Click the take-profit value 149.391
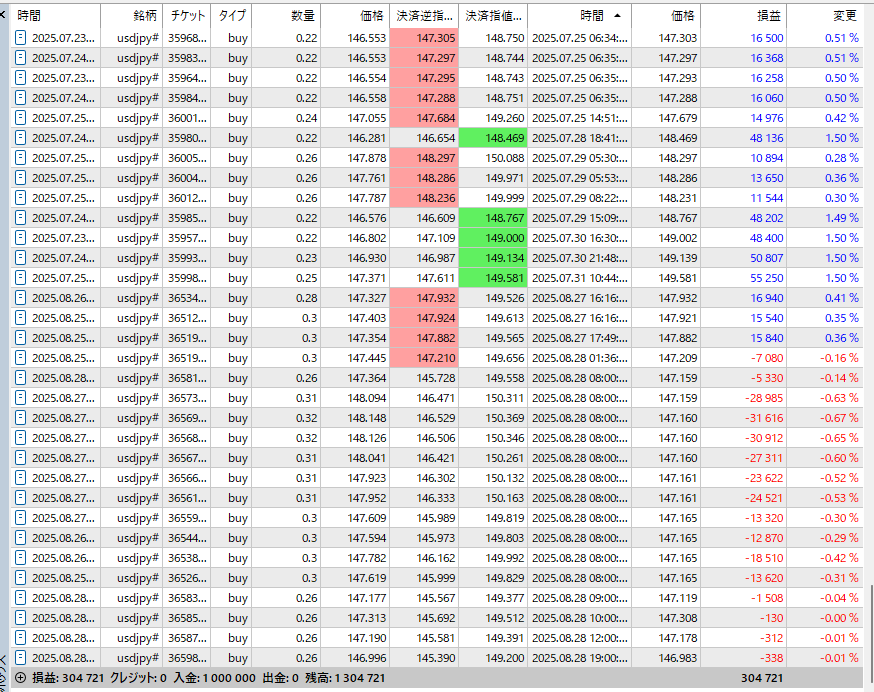The height and width of the screenshot is (692, 874). [x=504, y=638]
